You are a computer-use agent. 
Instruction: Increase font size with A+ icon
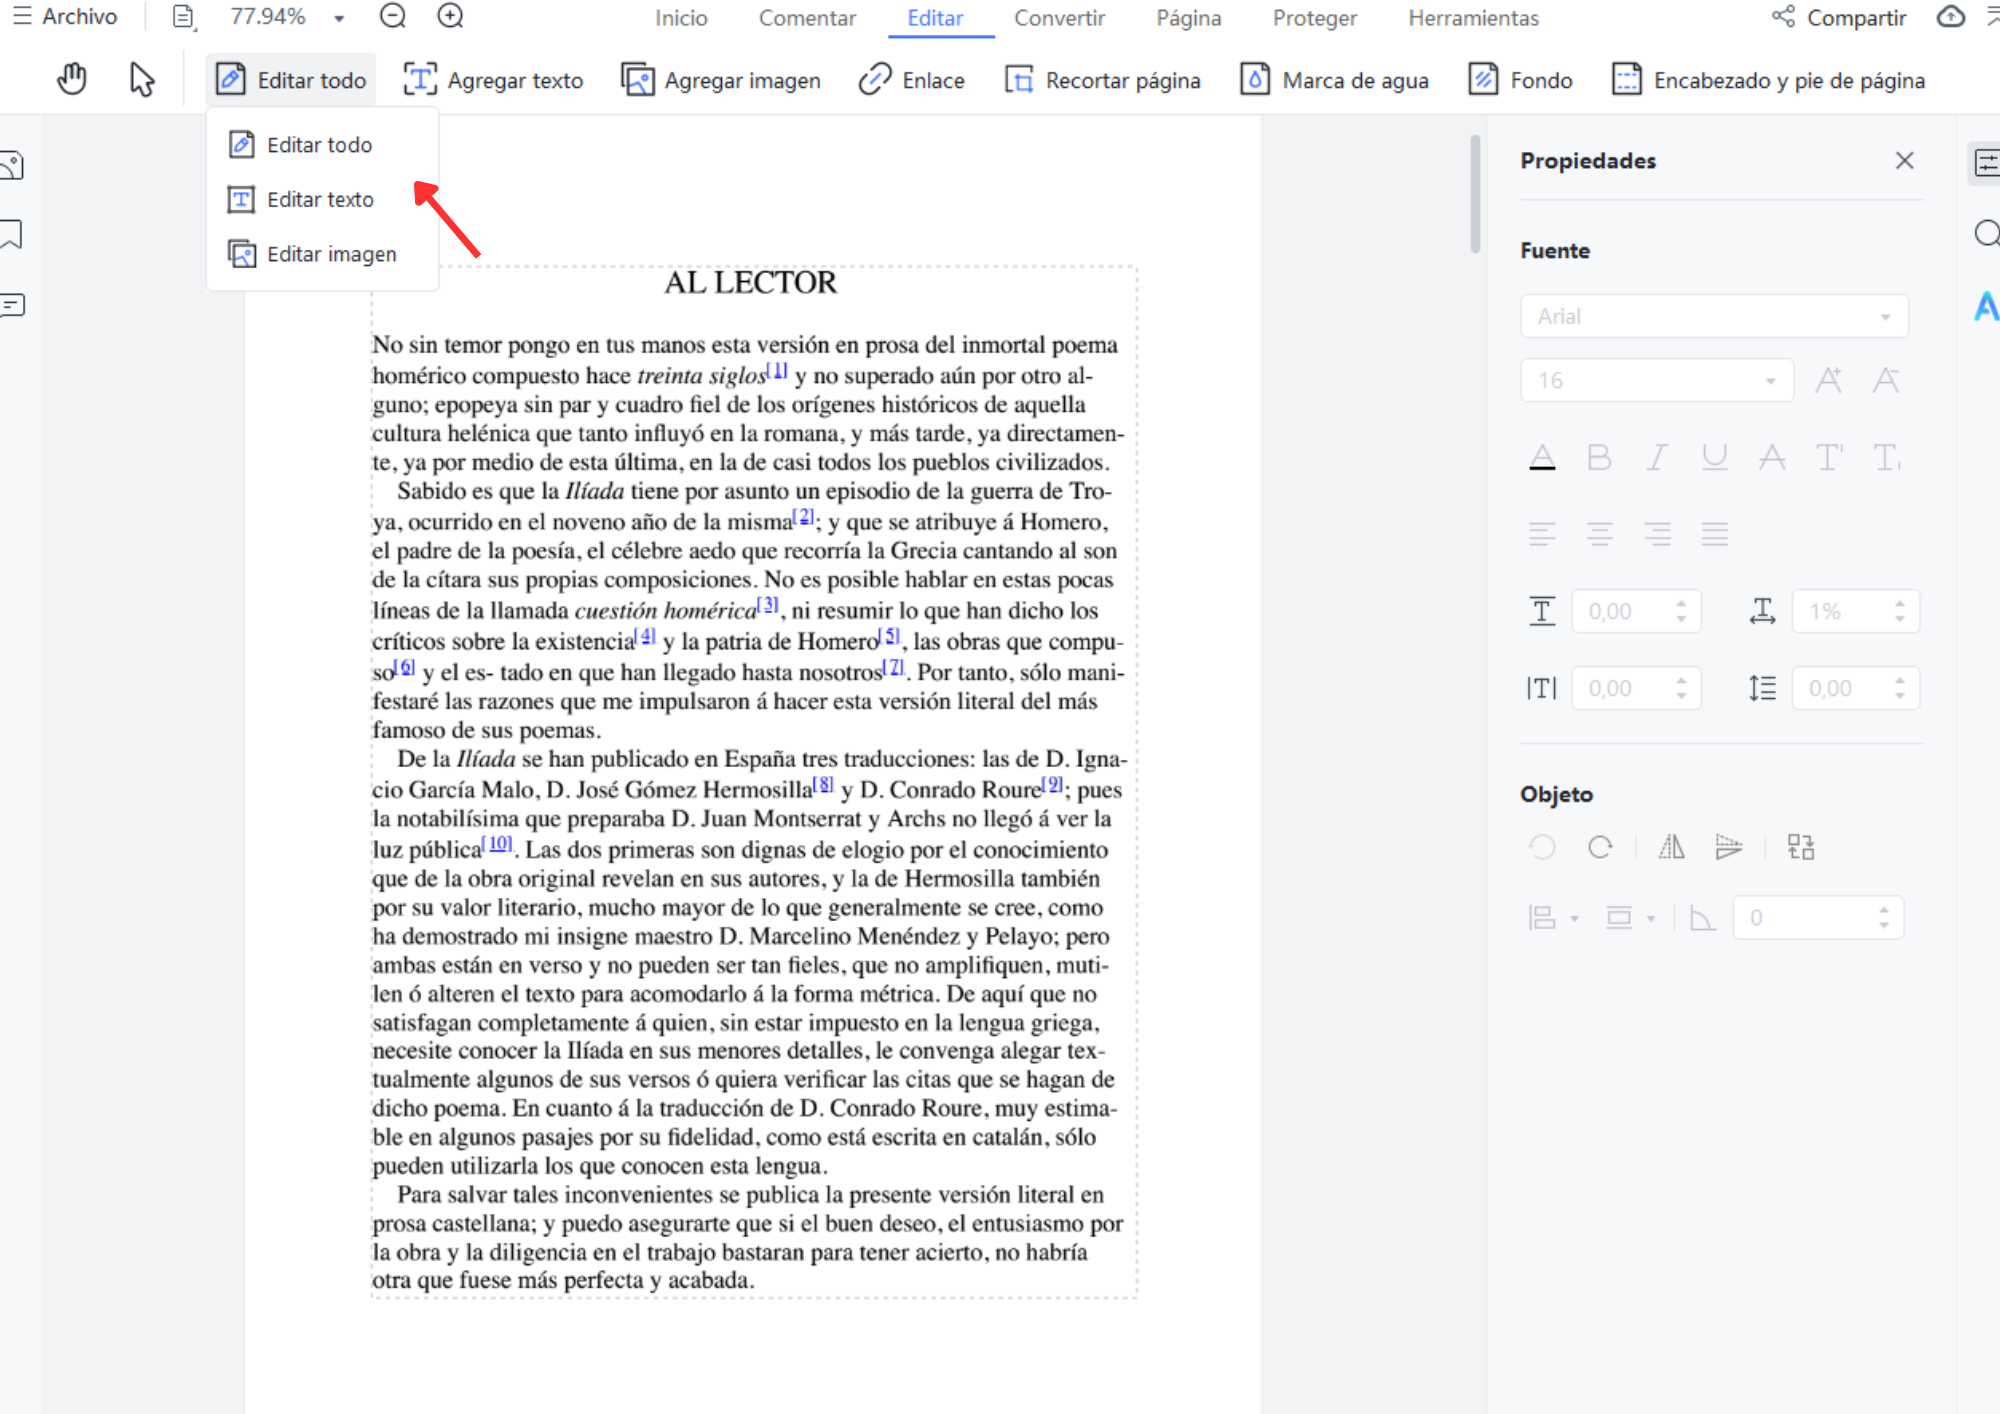1829,380
